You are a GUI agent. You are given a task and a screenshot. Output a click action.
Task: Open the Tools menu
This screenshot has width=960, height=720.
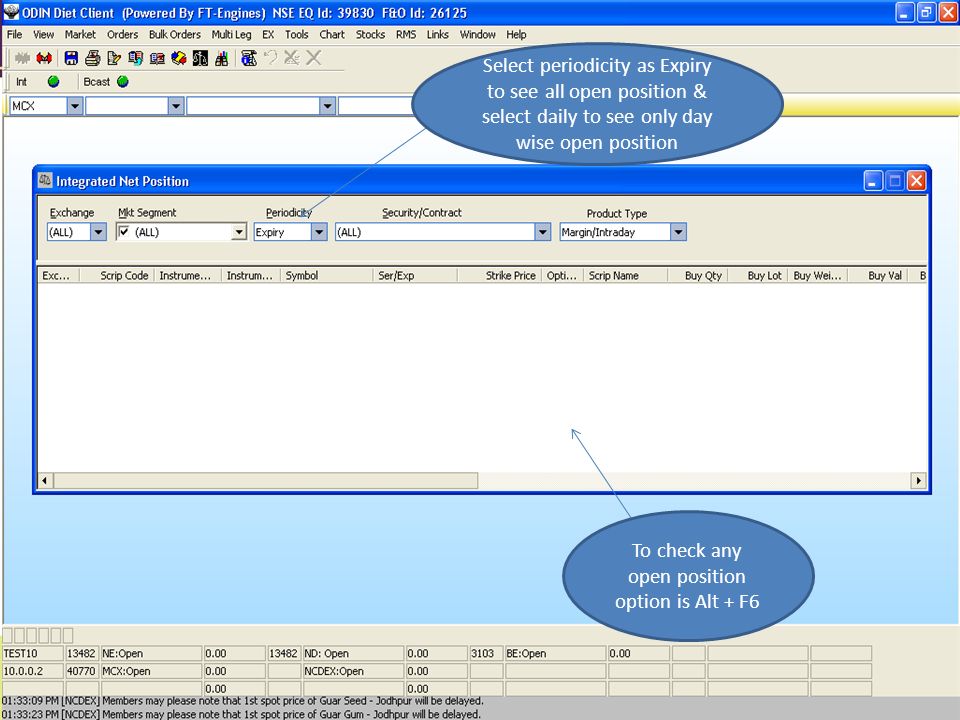[296, 34]
